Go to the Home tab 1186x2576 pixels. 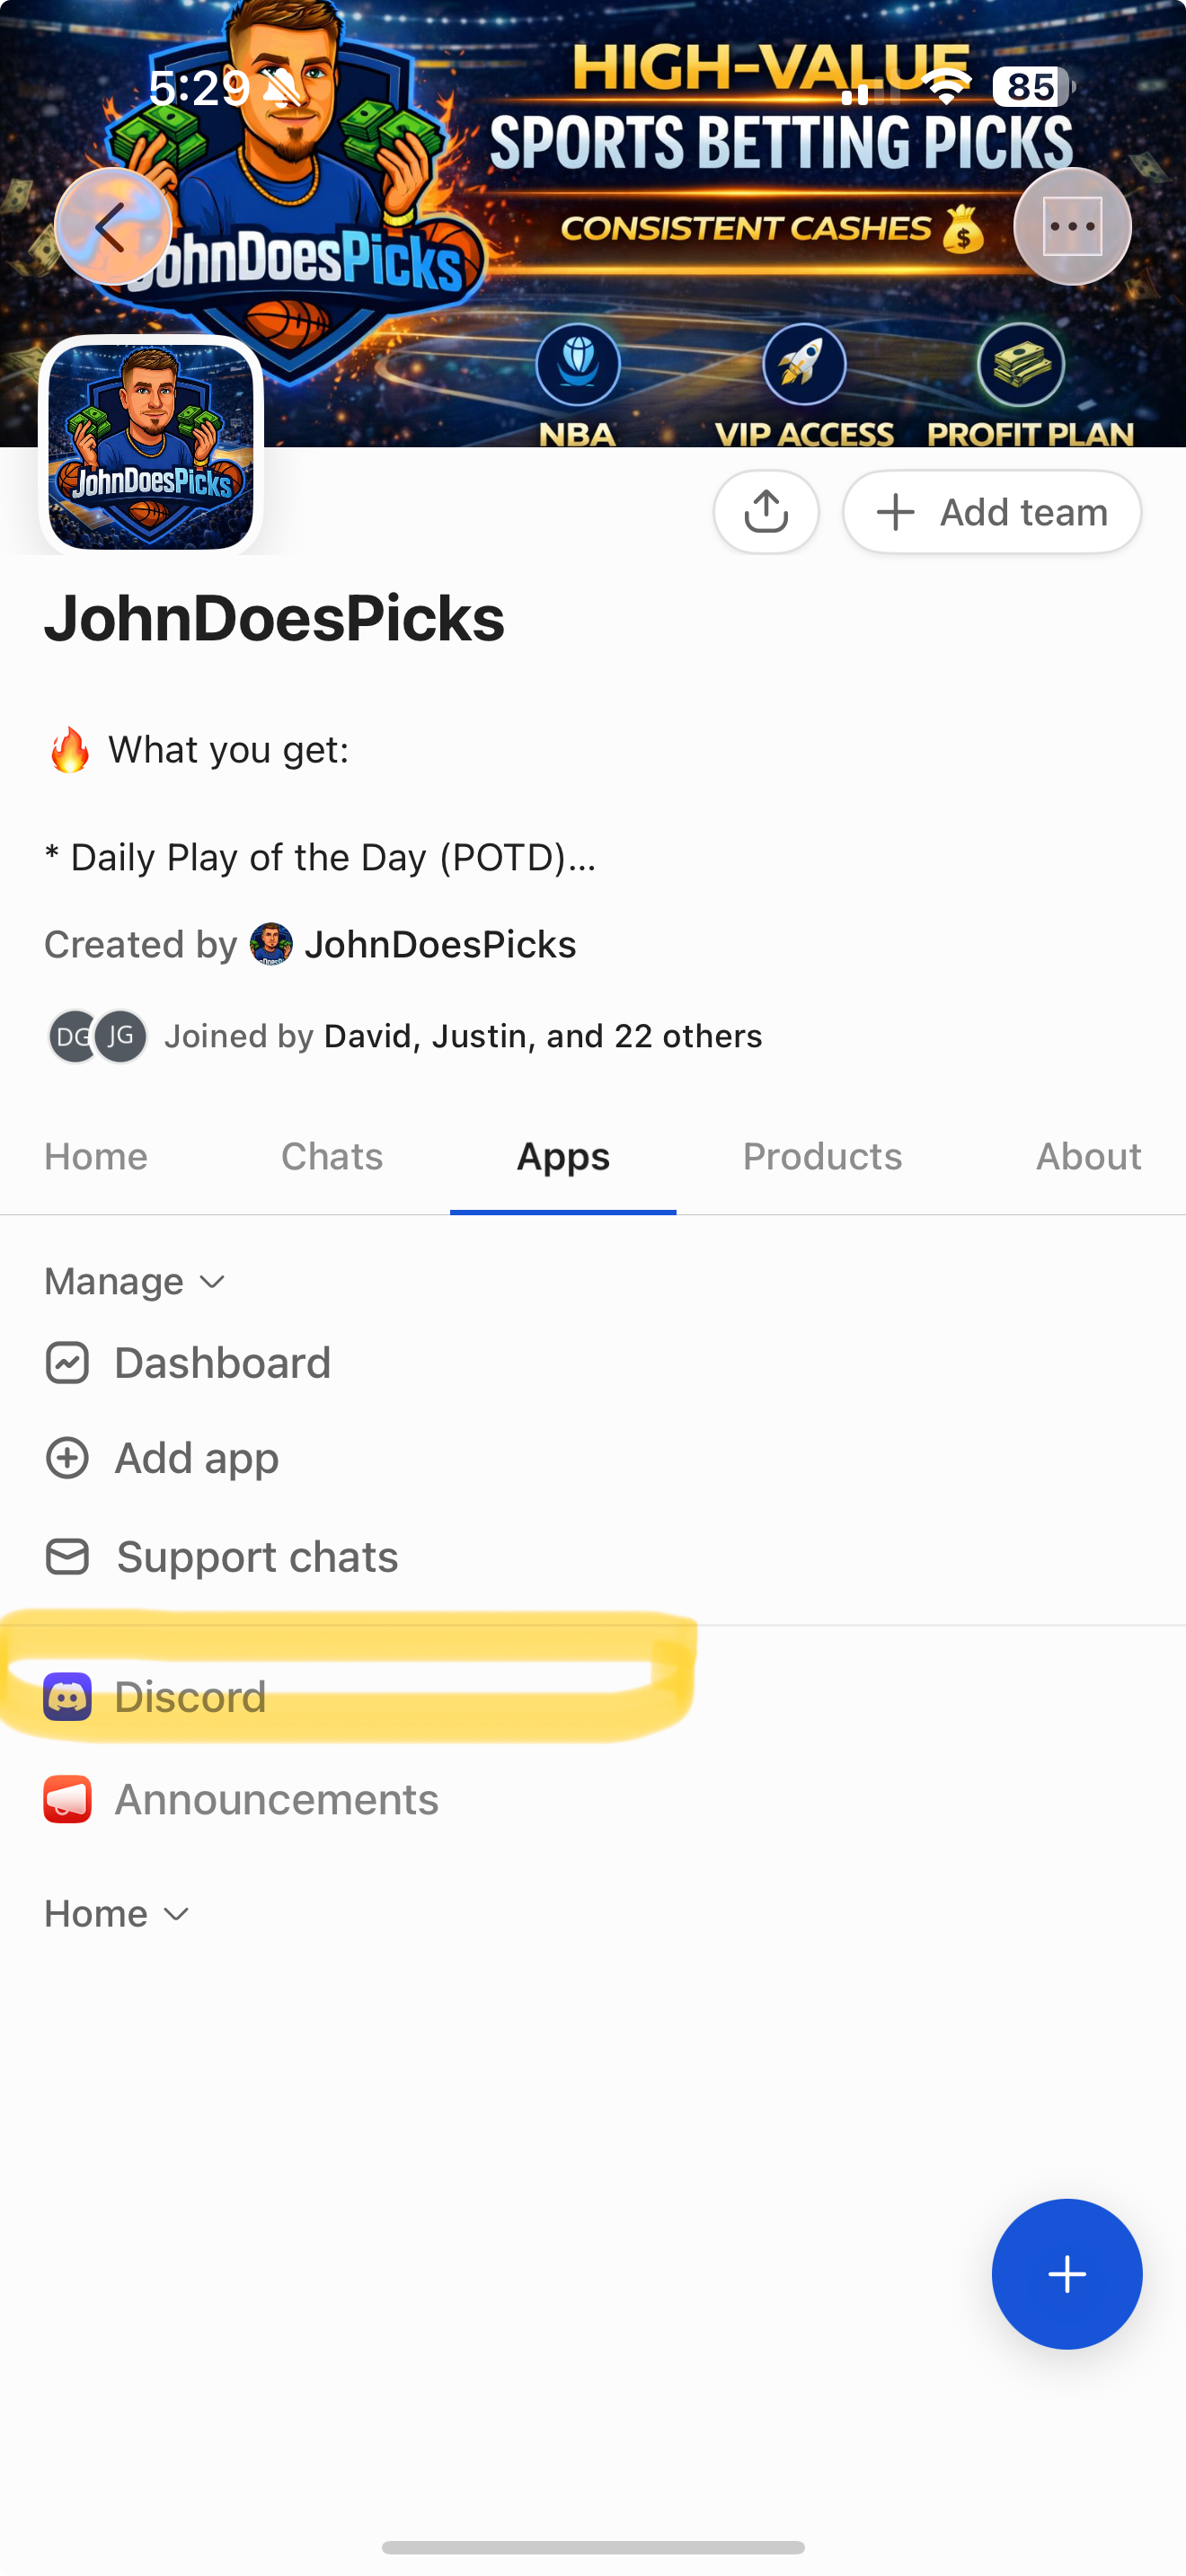click(x=96, y=1157)
